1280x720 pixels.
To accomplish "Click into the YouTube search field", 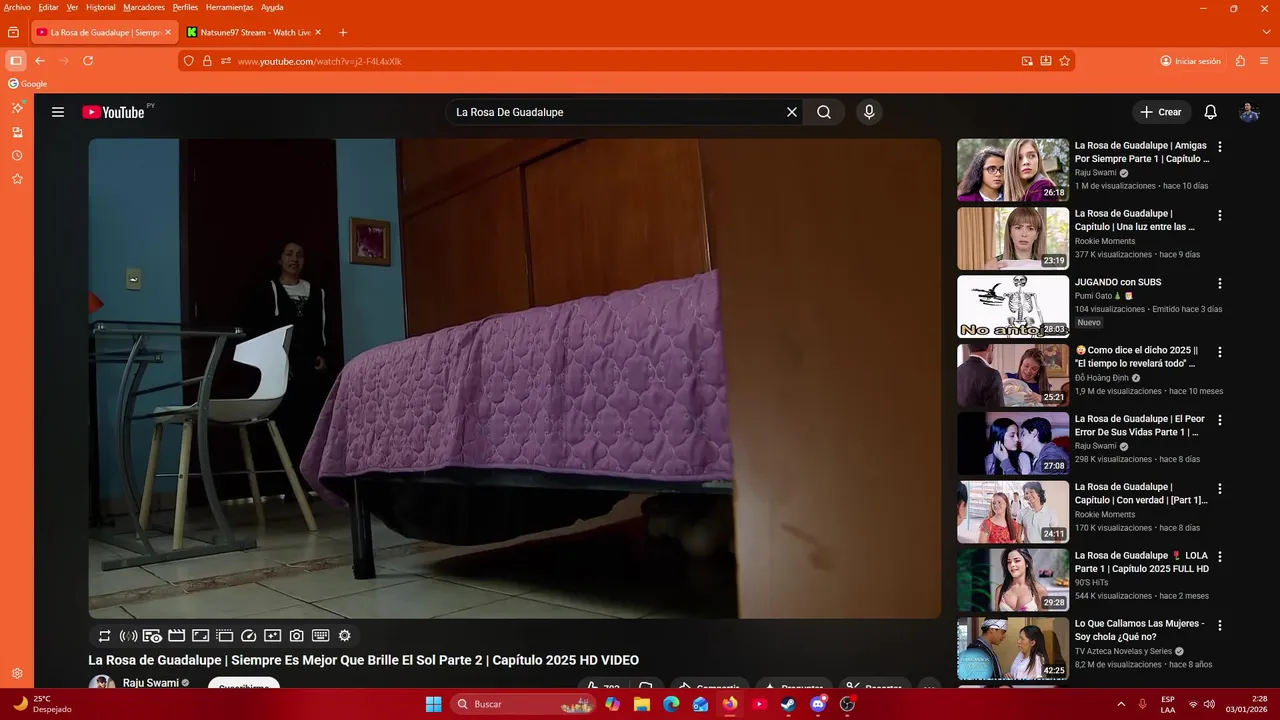I will (615, 112).
